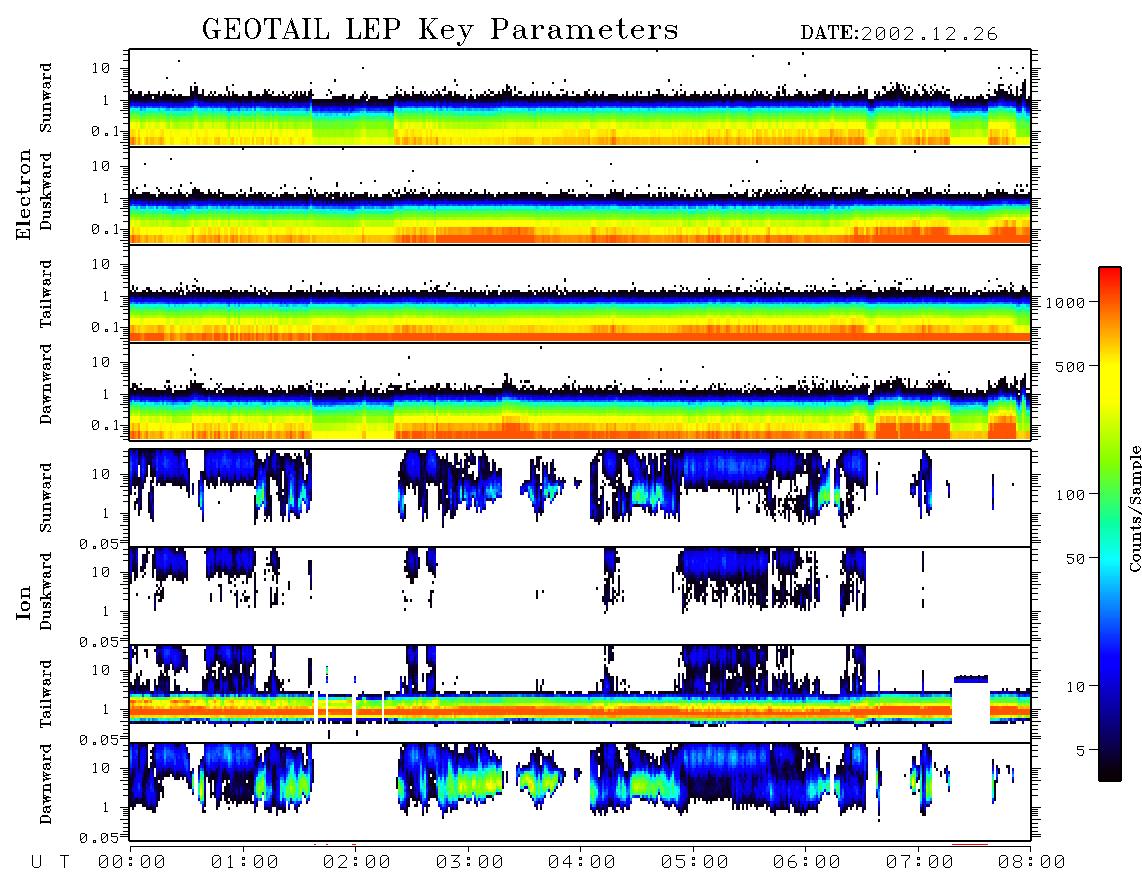Select the Ion Tailward panel label
Image resolution: width=1142 pixels, height=880 pixels.
point(46,693)
